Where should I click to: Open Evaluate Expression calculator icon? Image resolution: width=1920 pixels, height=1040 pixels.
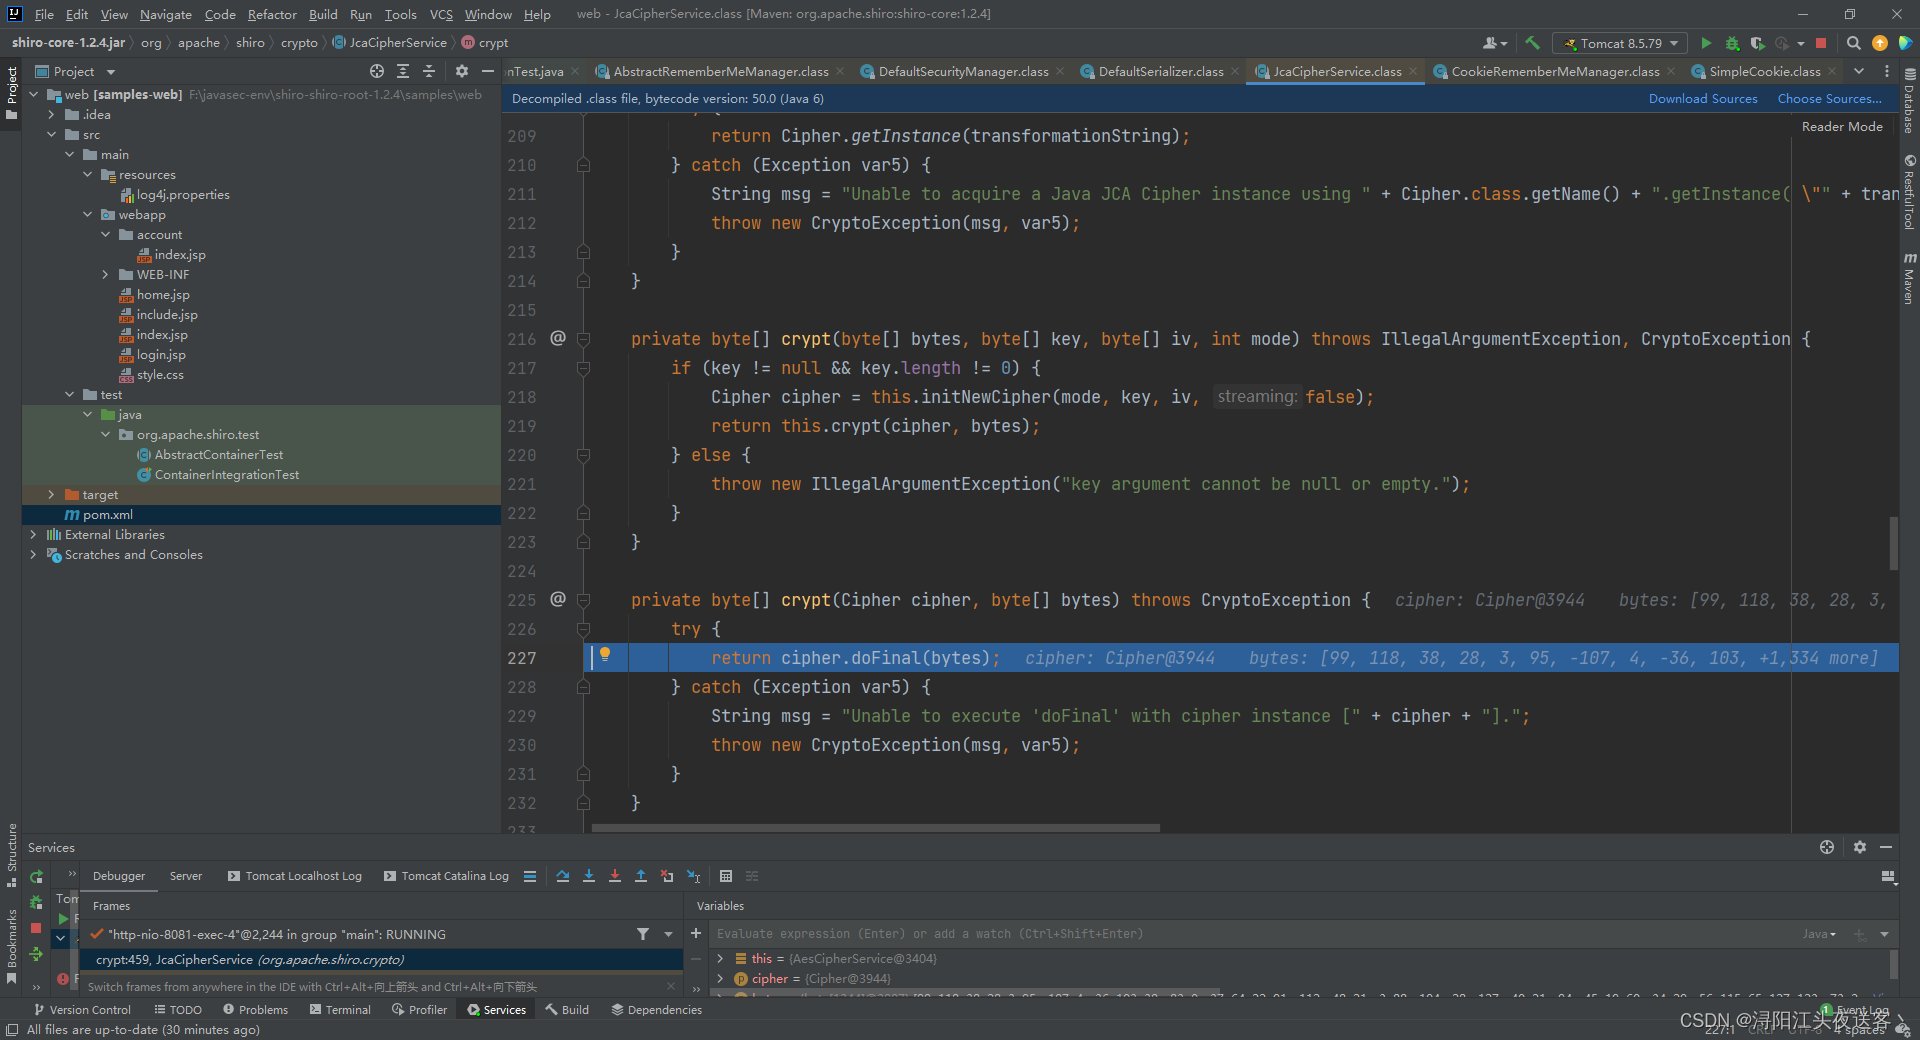pos(726,876)
